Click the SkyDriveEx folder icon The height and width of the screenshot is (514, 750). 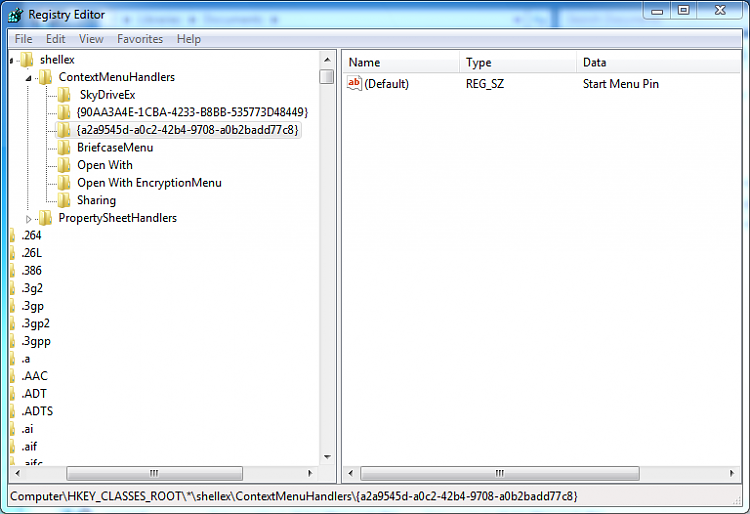(x=64, y=95)
